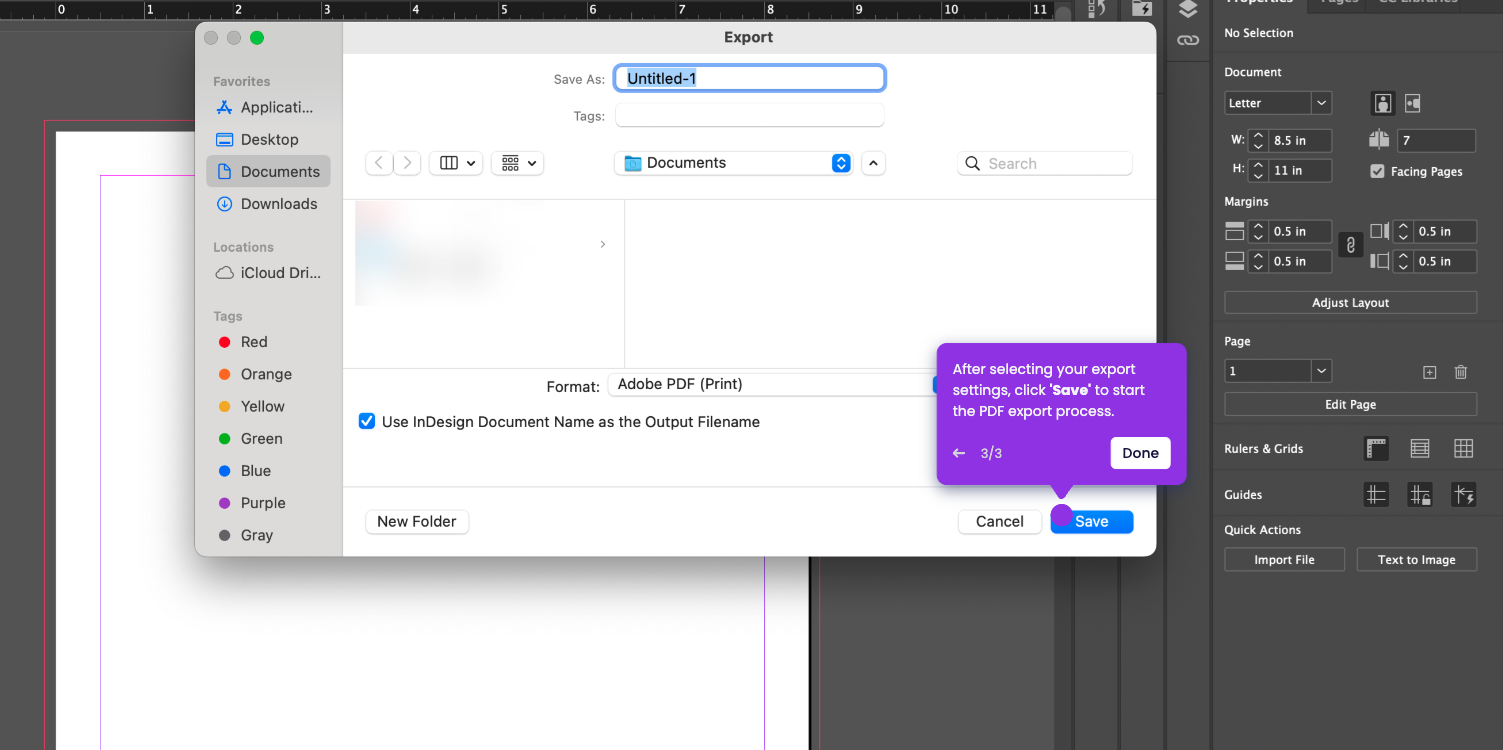
Task: Uncheck Use InDesign Document Name checkbox
Action: (367, 422)
